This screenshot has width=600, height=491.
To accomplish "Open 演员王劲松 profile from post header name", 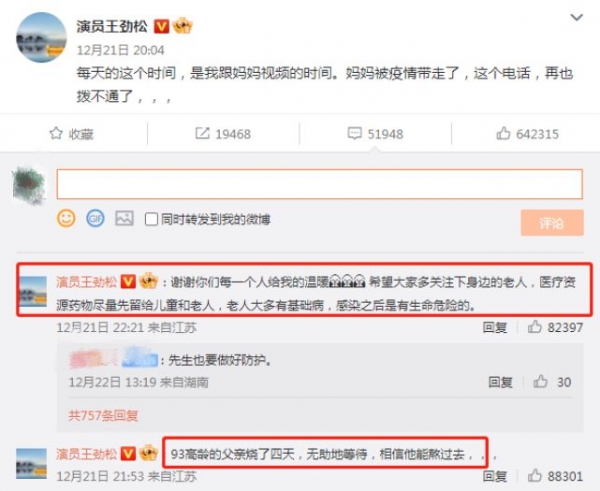I will (x=112, y=27).
